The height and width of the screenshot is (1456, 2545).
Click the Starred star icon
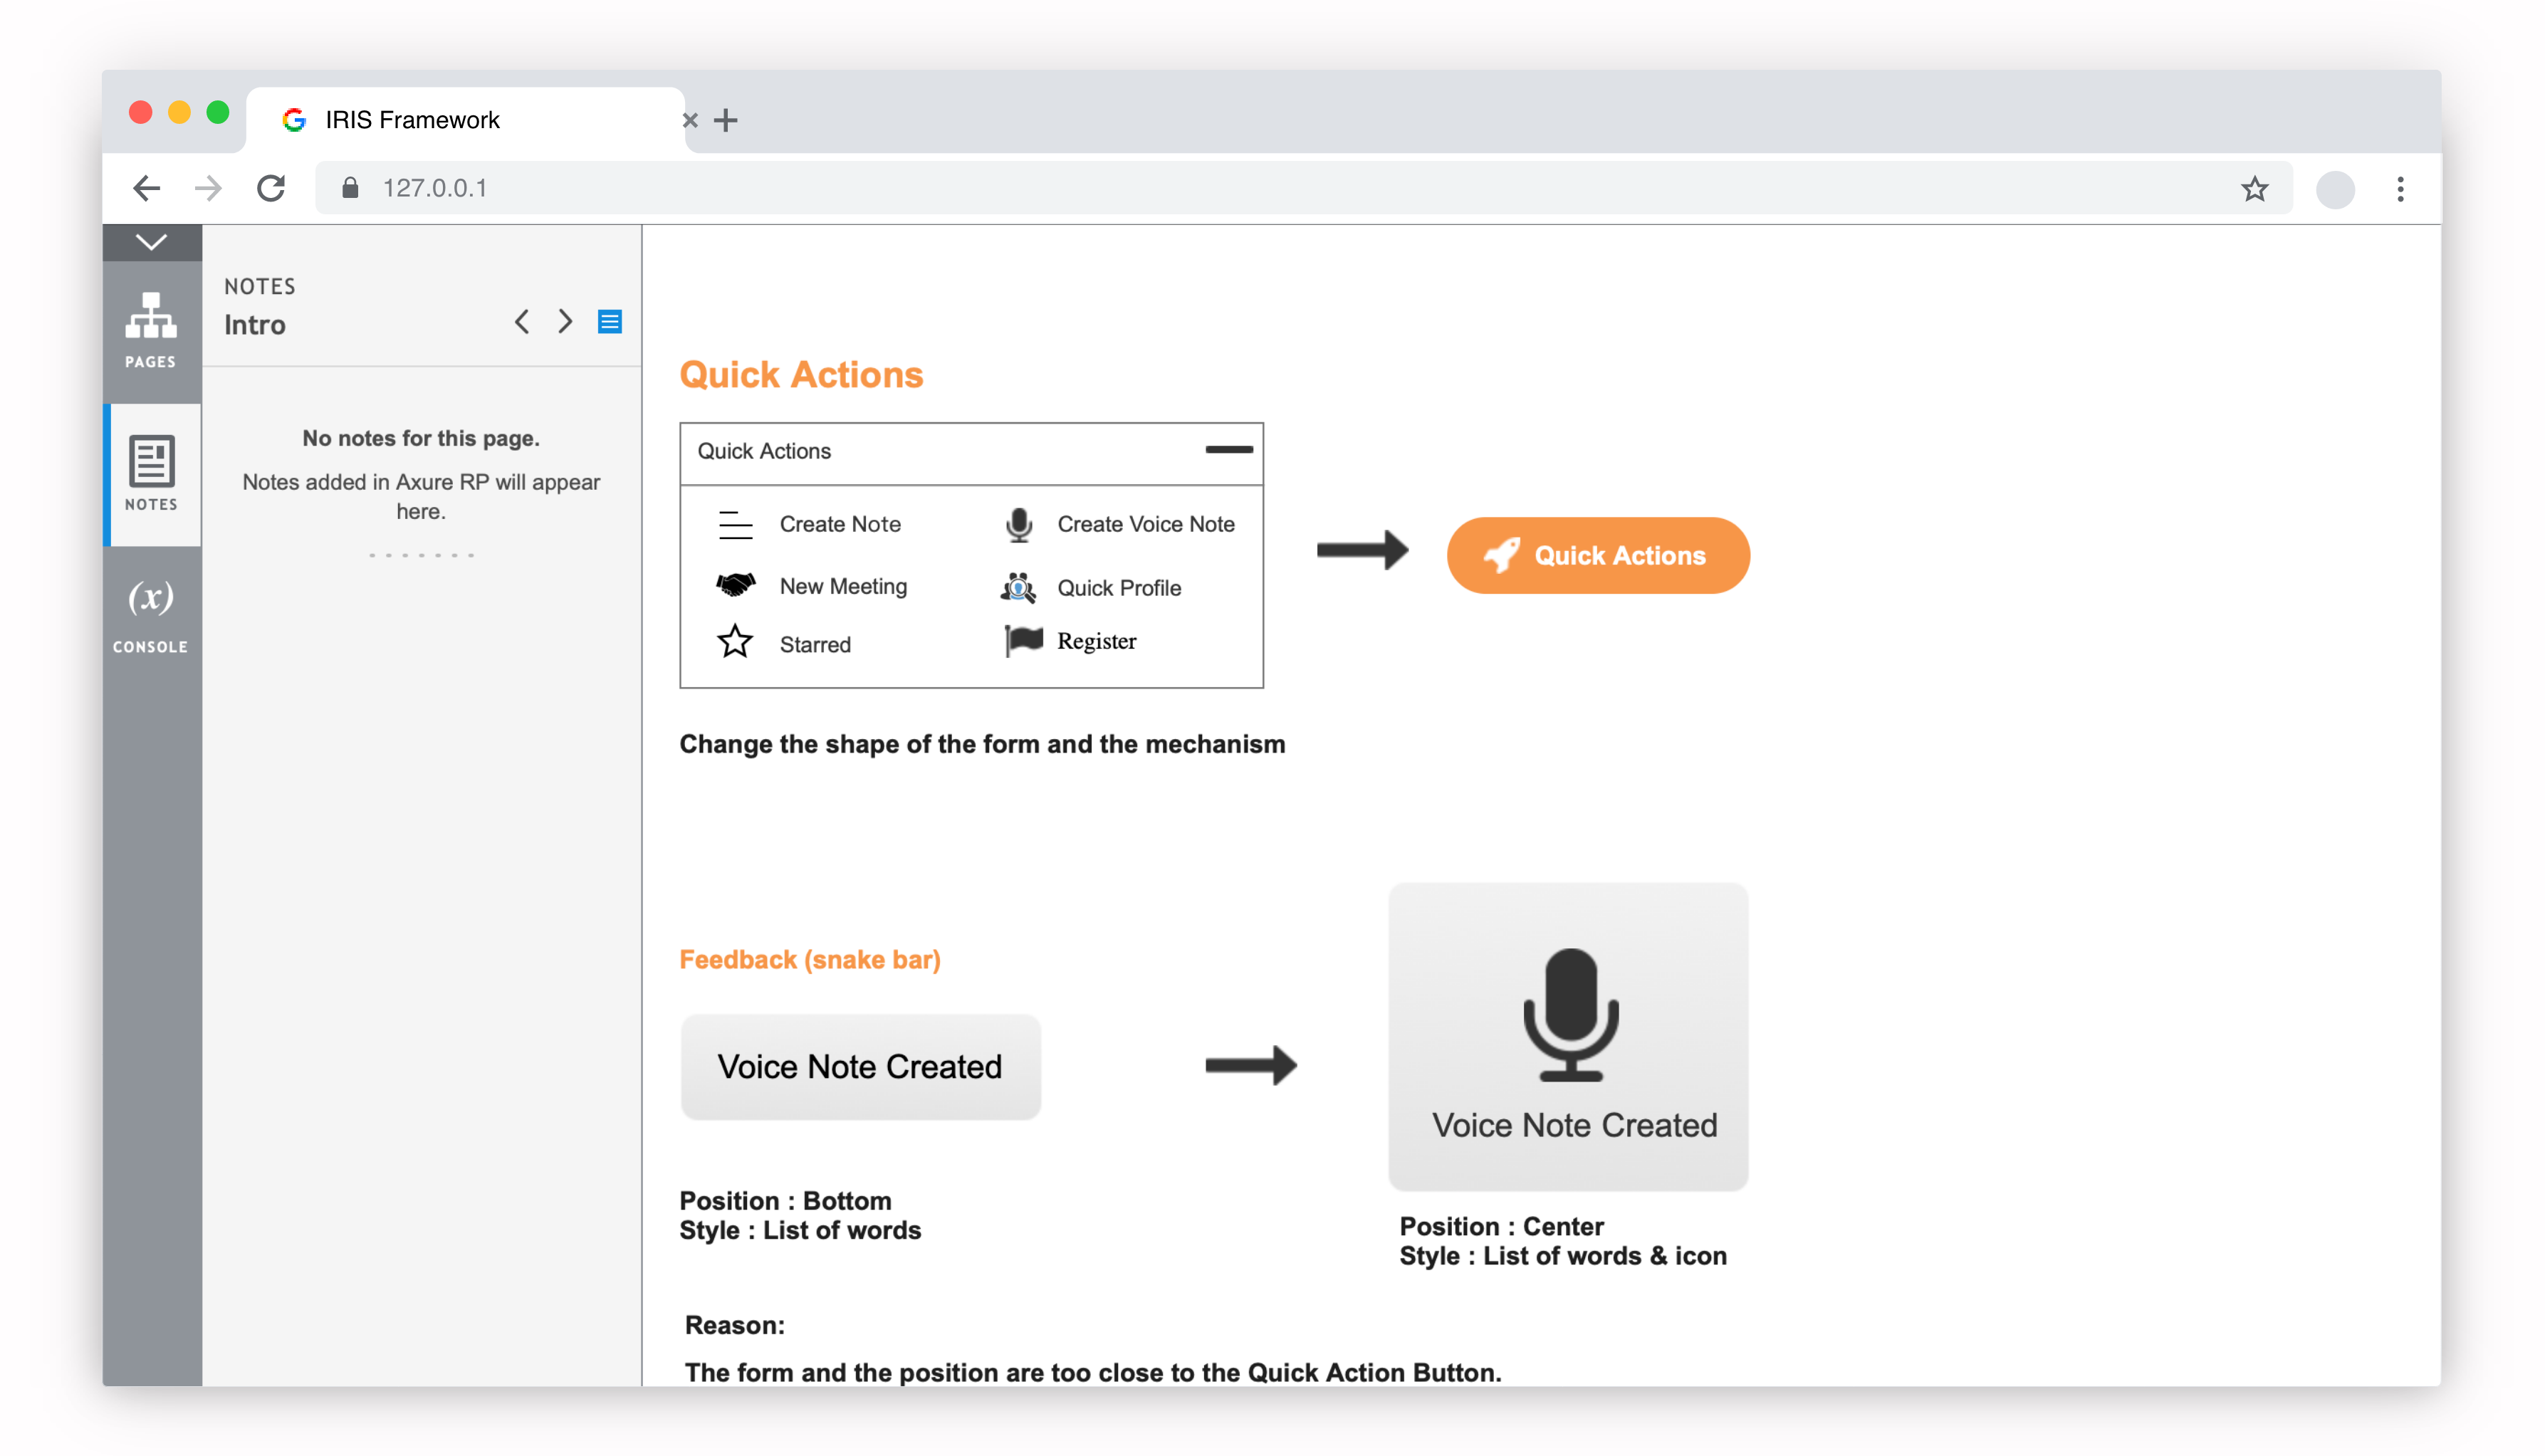coord(735,641)
